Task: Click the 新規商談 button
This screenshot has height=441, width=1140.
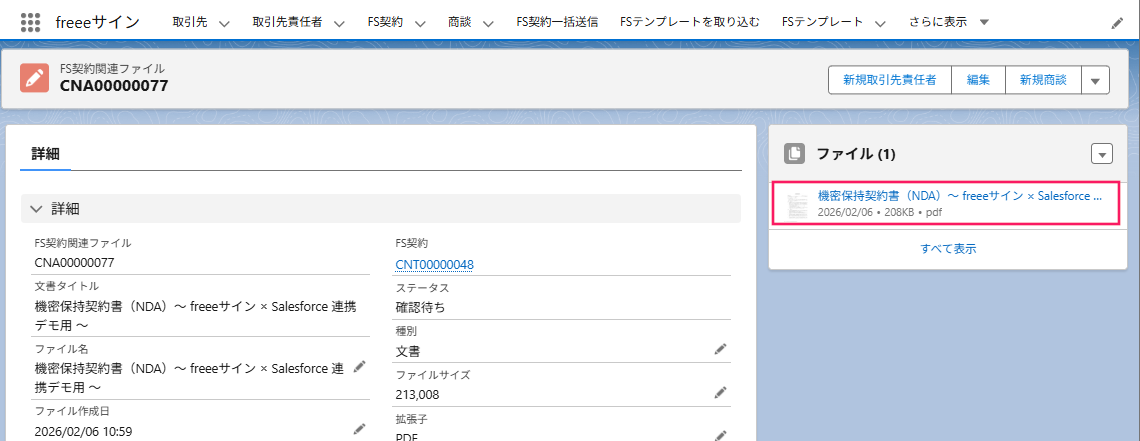Action: pos(1043,81)
